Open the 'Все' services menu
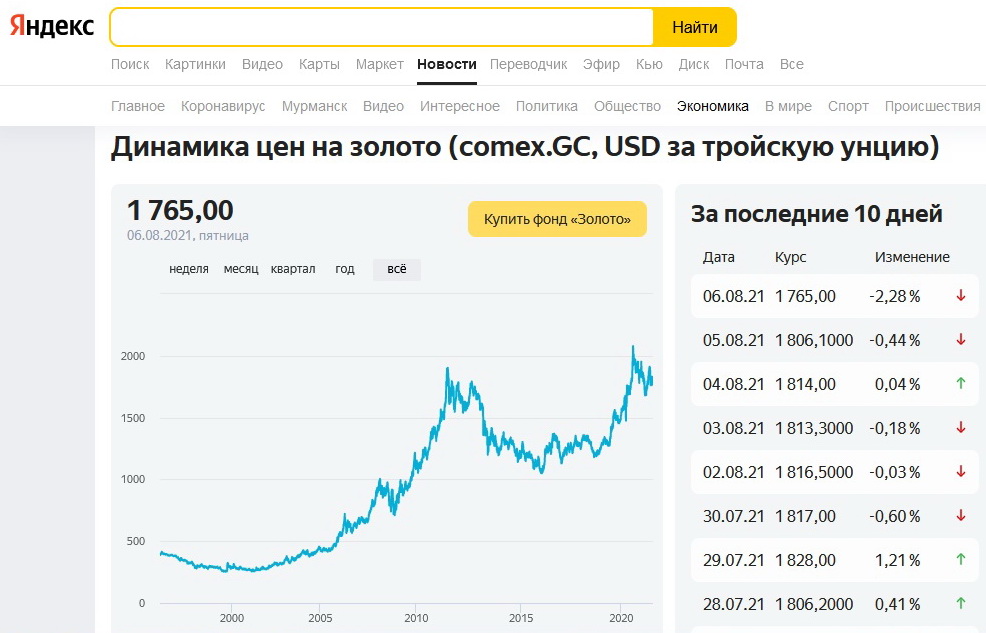Image resolution: width=986 pixels, height=633 pixels. (791, 64)
